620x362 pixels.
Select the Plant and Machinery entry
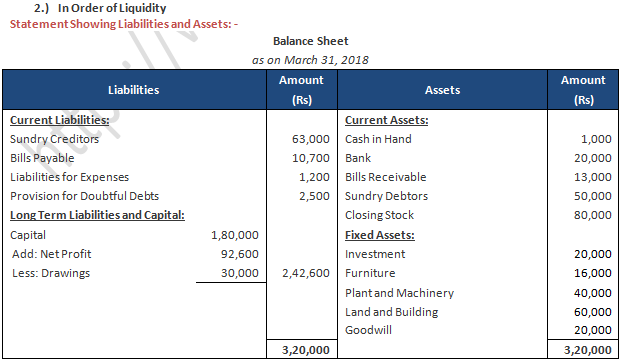click(x=399, y=293)
